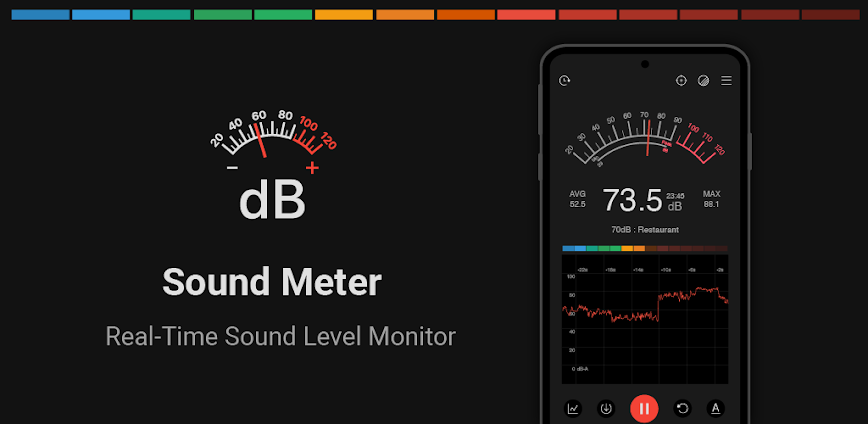Tap the A-weighting icon

pyautogui.click(x=715, y=408)
